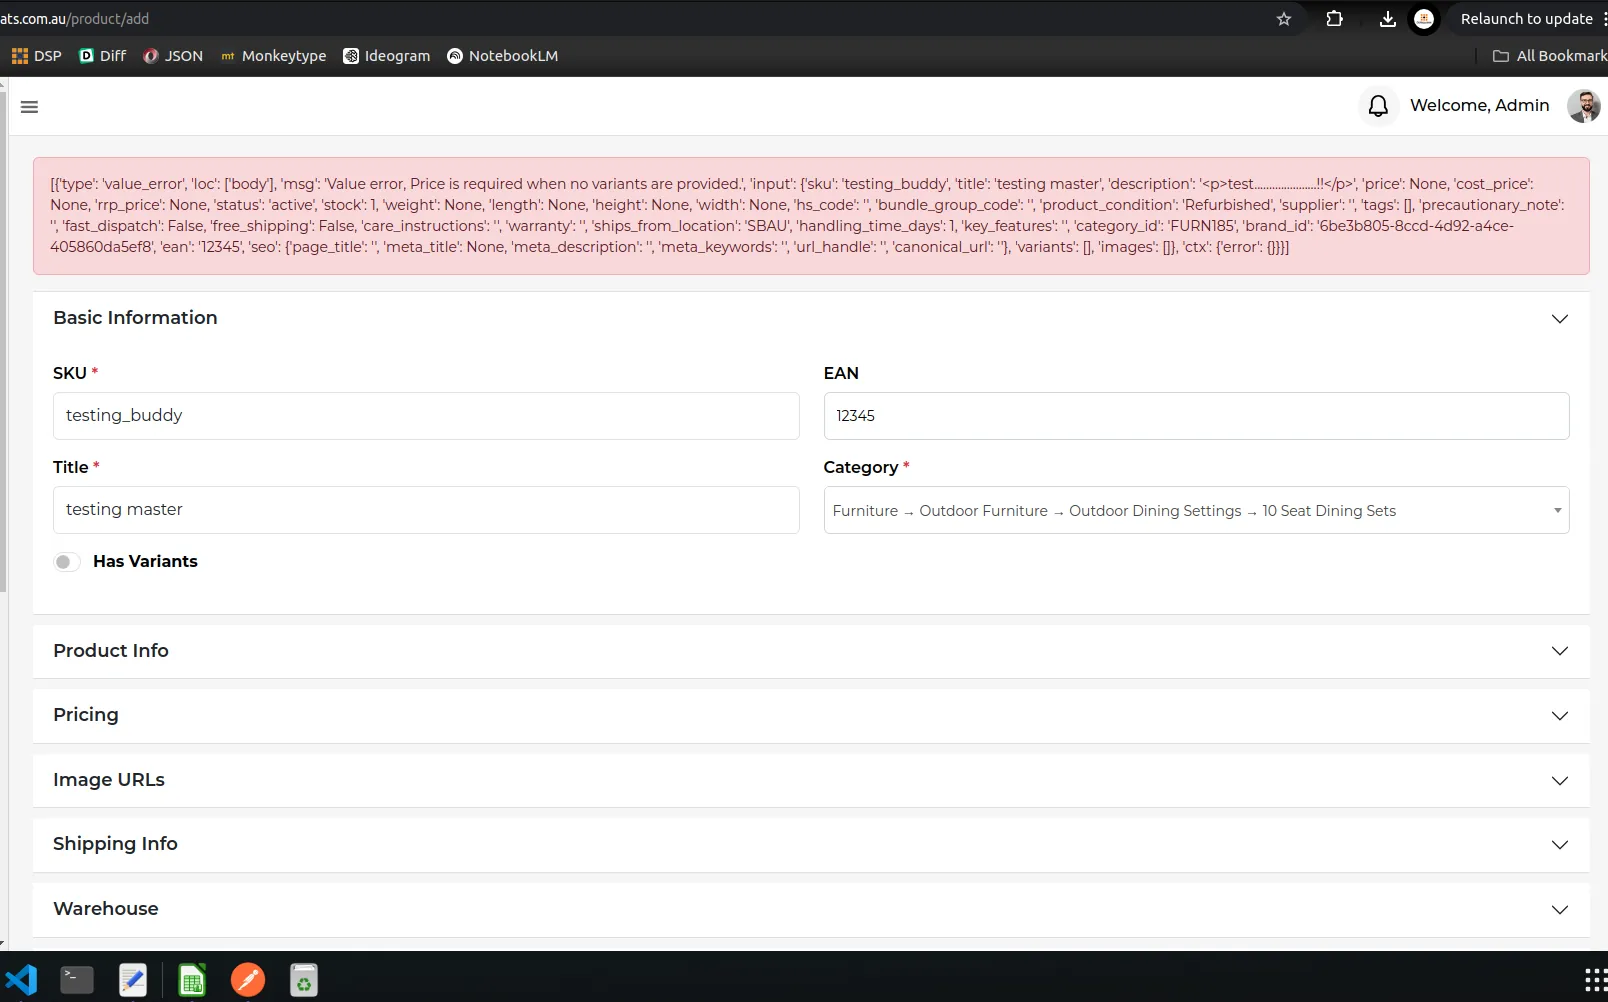Open the Terminal from the dock
This screenshot has width=1608, height=1002.
pyautogui.click(x=77, y=980)
